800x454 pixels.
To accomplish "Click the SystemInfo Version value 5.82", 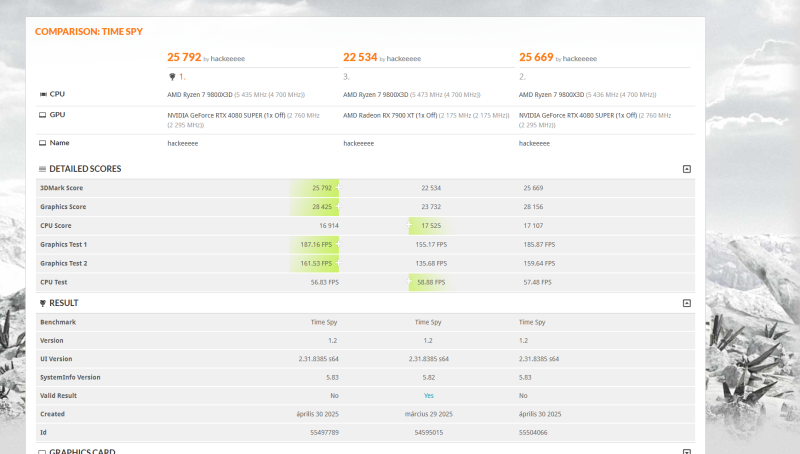I will point(429,377).
